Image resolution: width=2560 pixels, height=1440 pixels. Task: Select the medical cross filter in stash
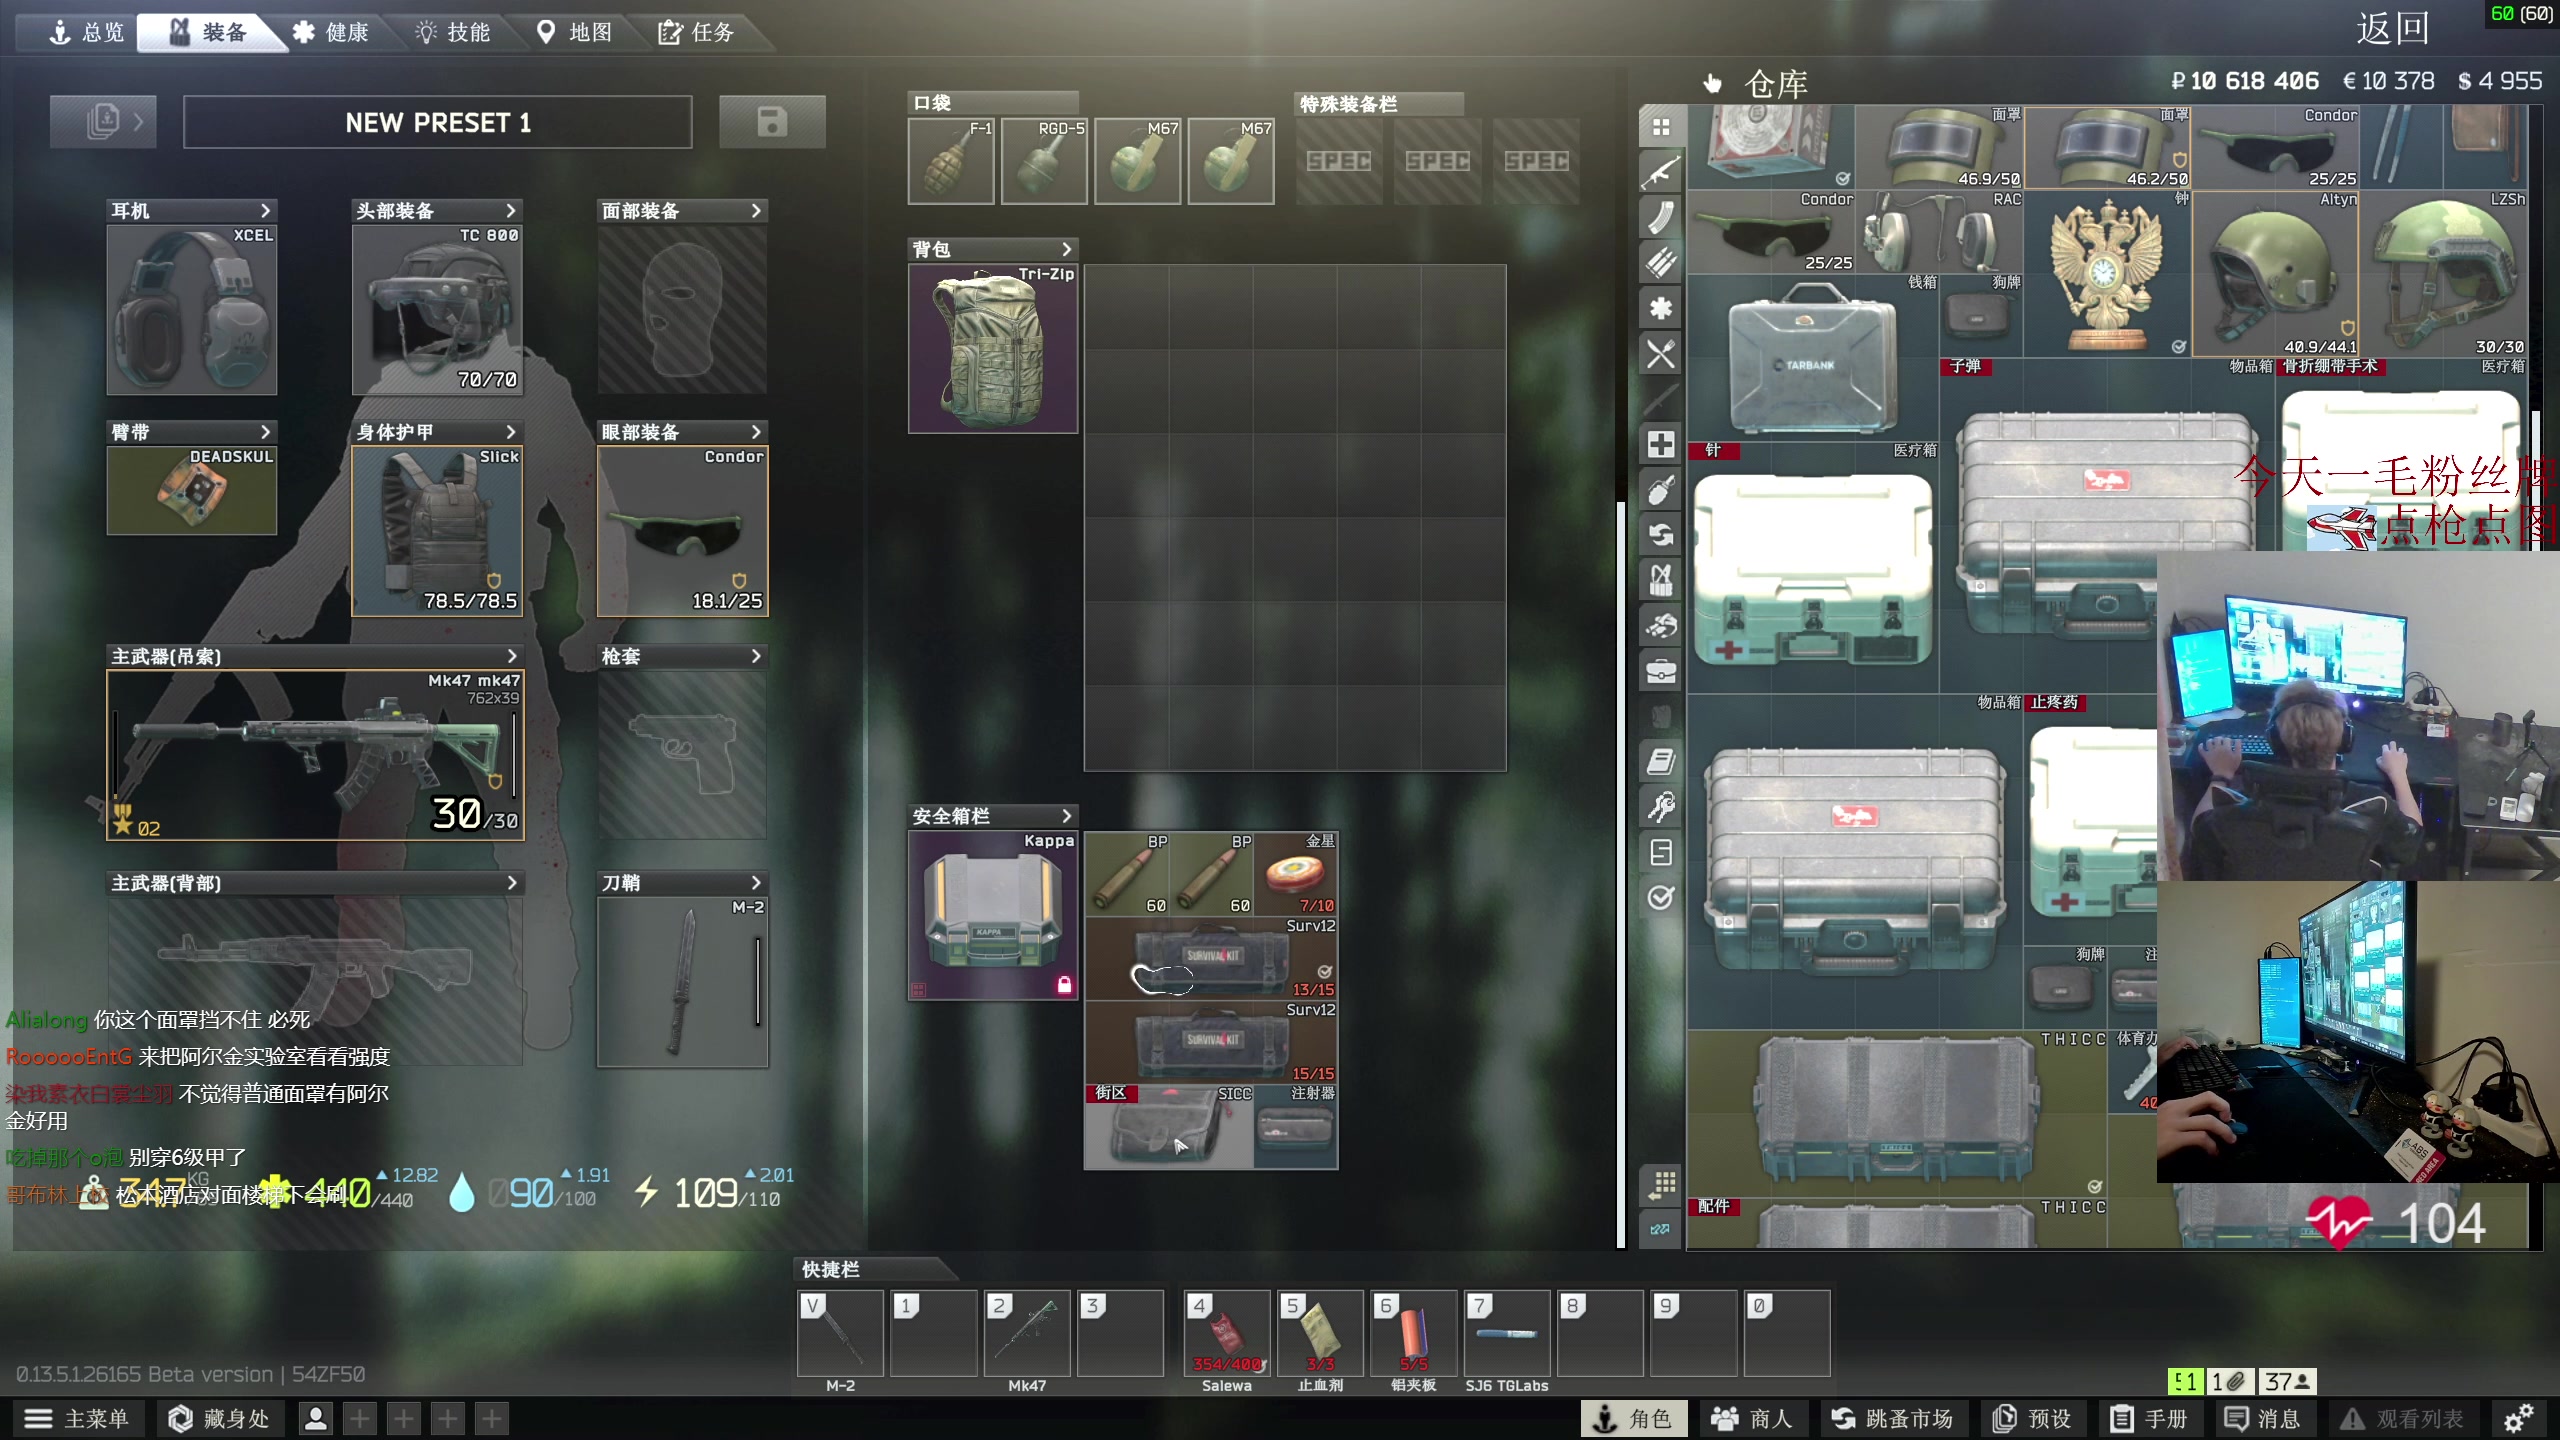[x=1661, y=444]
